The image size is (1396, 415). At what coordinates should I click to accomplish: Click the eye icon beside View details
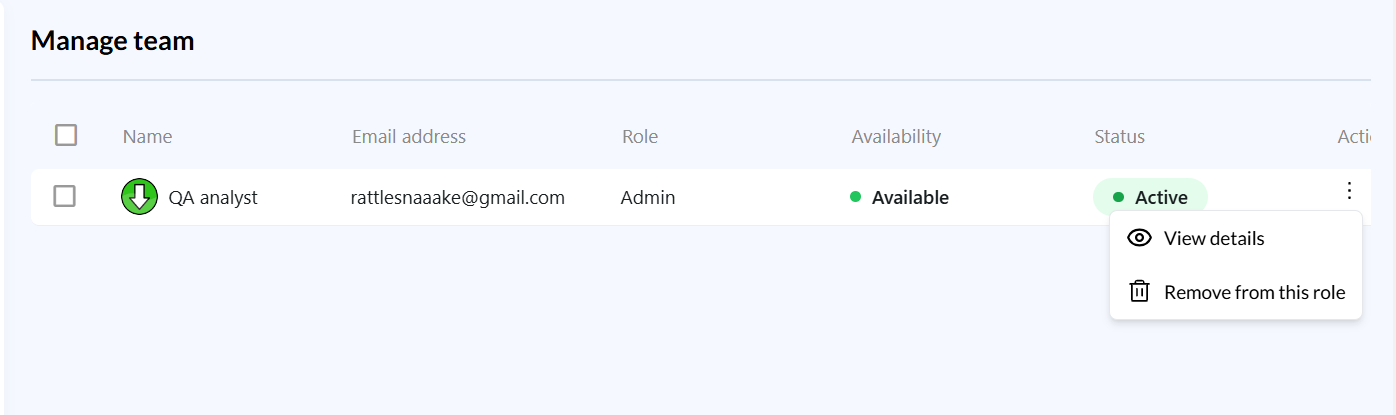(1139, 238)
